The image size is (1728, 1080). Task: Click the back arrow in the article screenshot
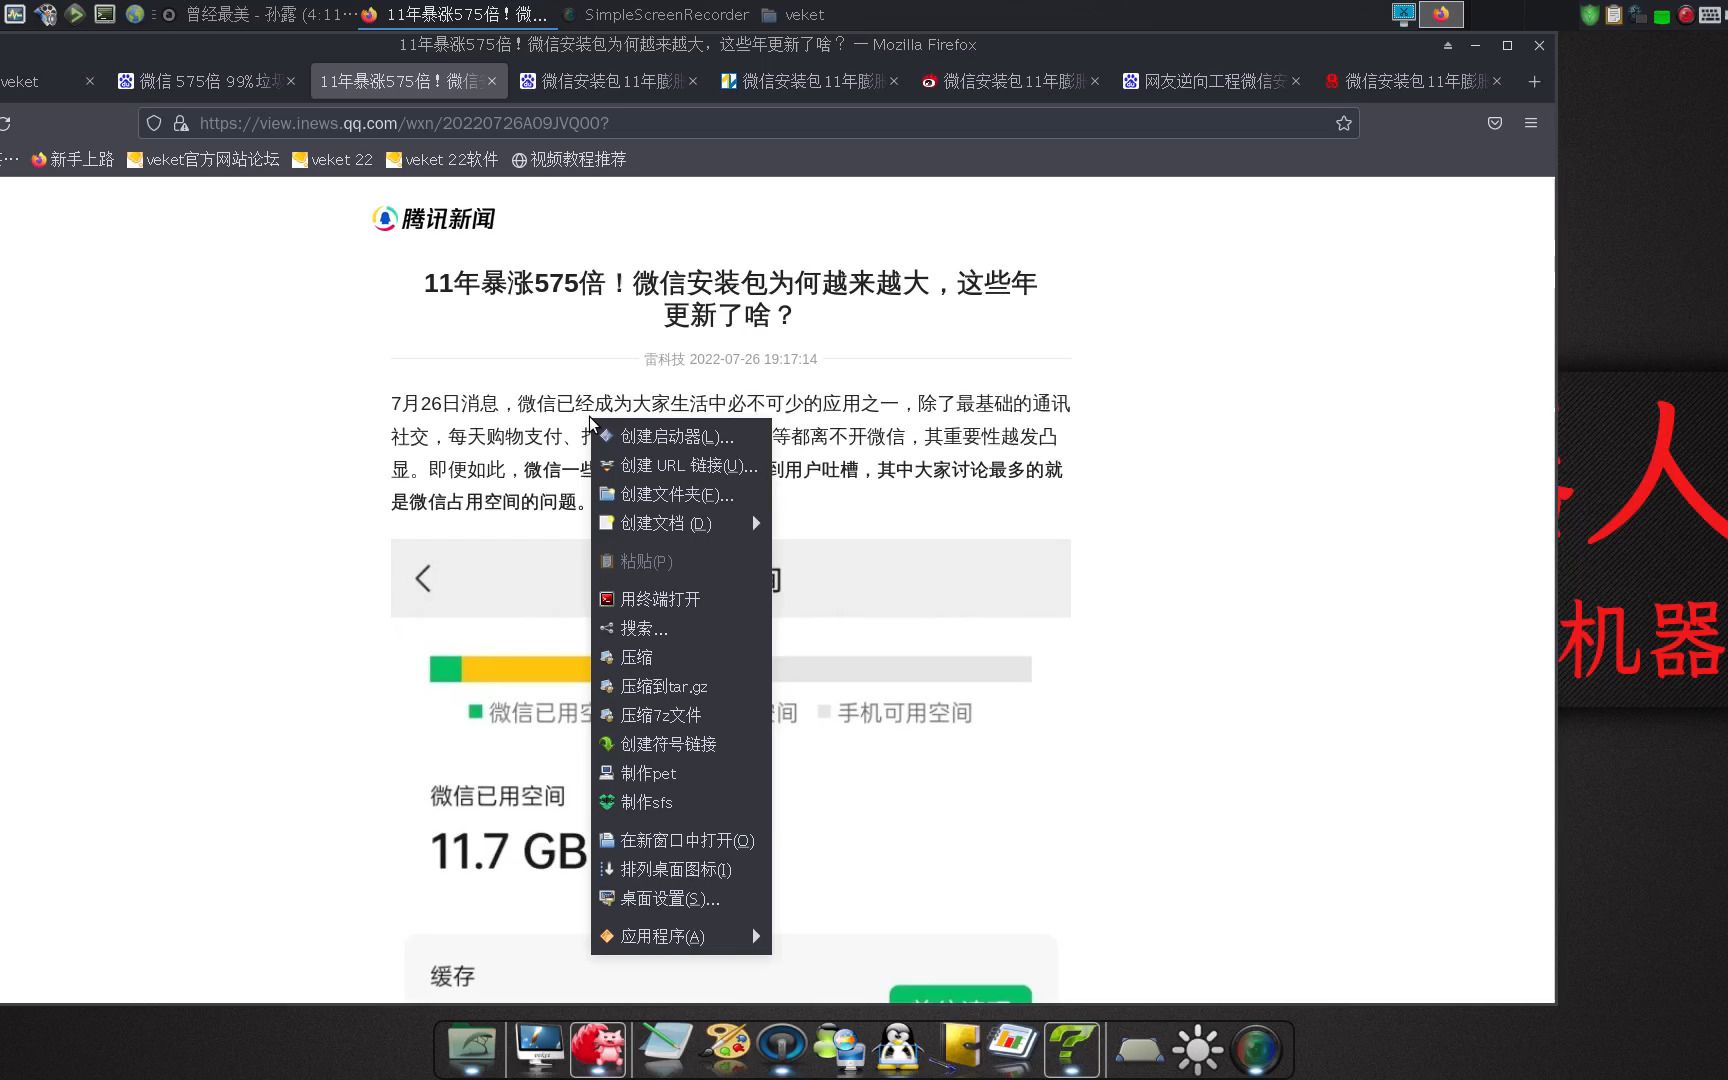(423, 578)
